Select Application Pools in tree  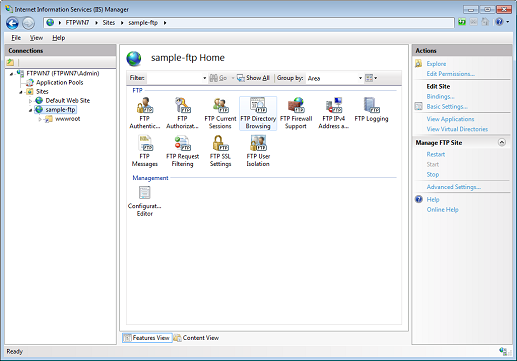[x=59, y=82]
